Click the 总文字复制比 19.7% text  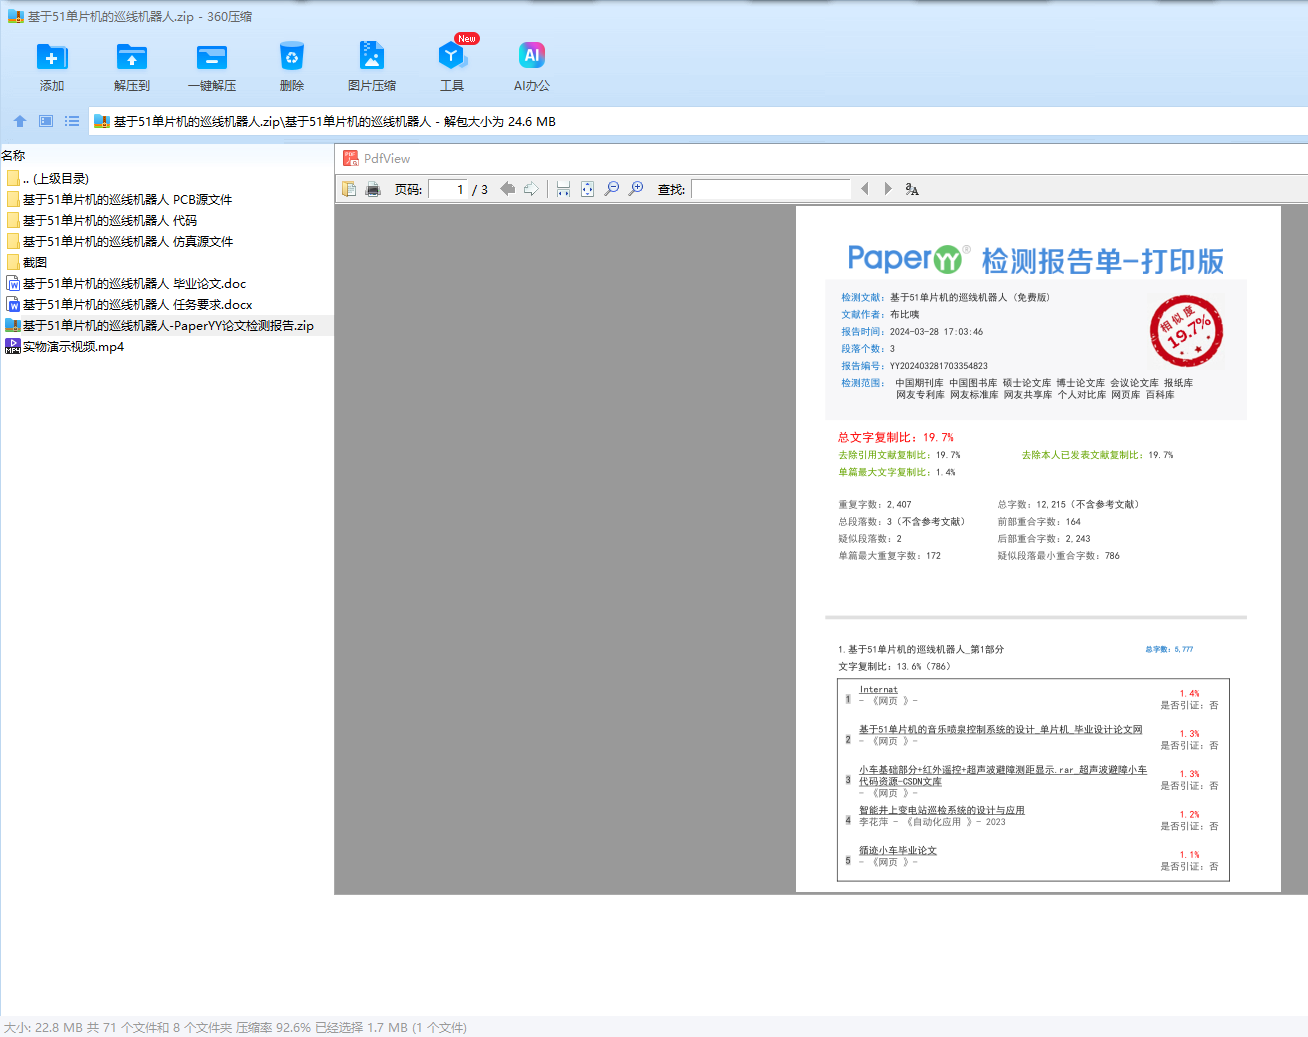(x=896, y=437)
